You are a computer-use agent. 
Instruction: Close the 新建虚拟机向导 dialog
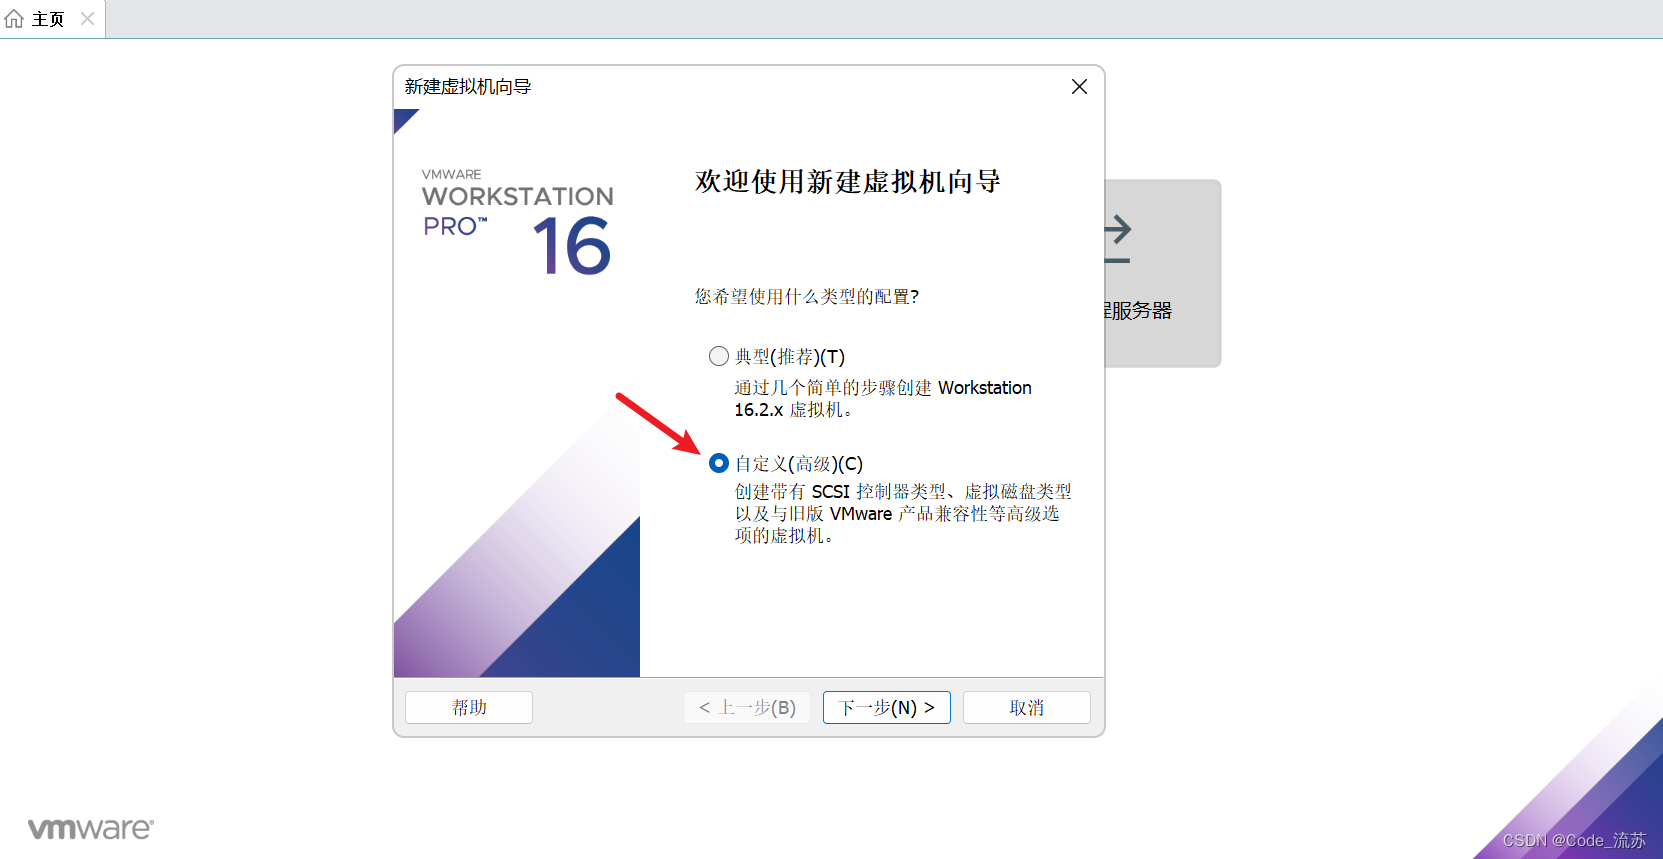[1079, 87]
